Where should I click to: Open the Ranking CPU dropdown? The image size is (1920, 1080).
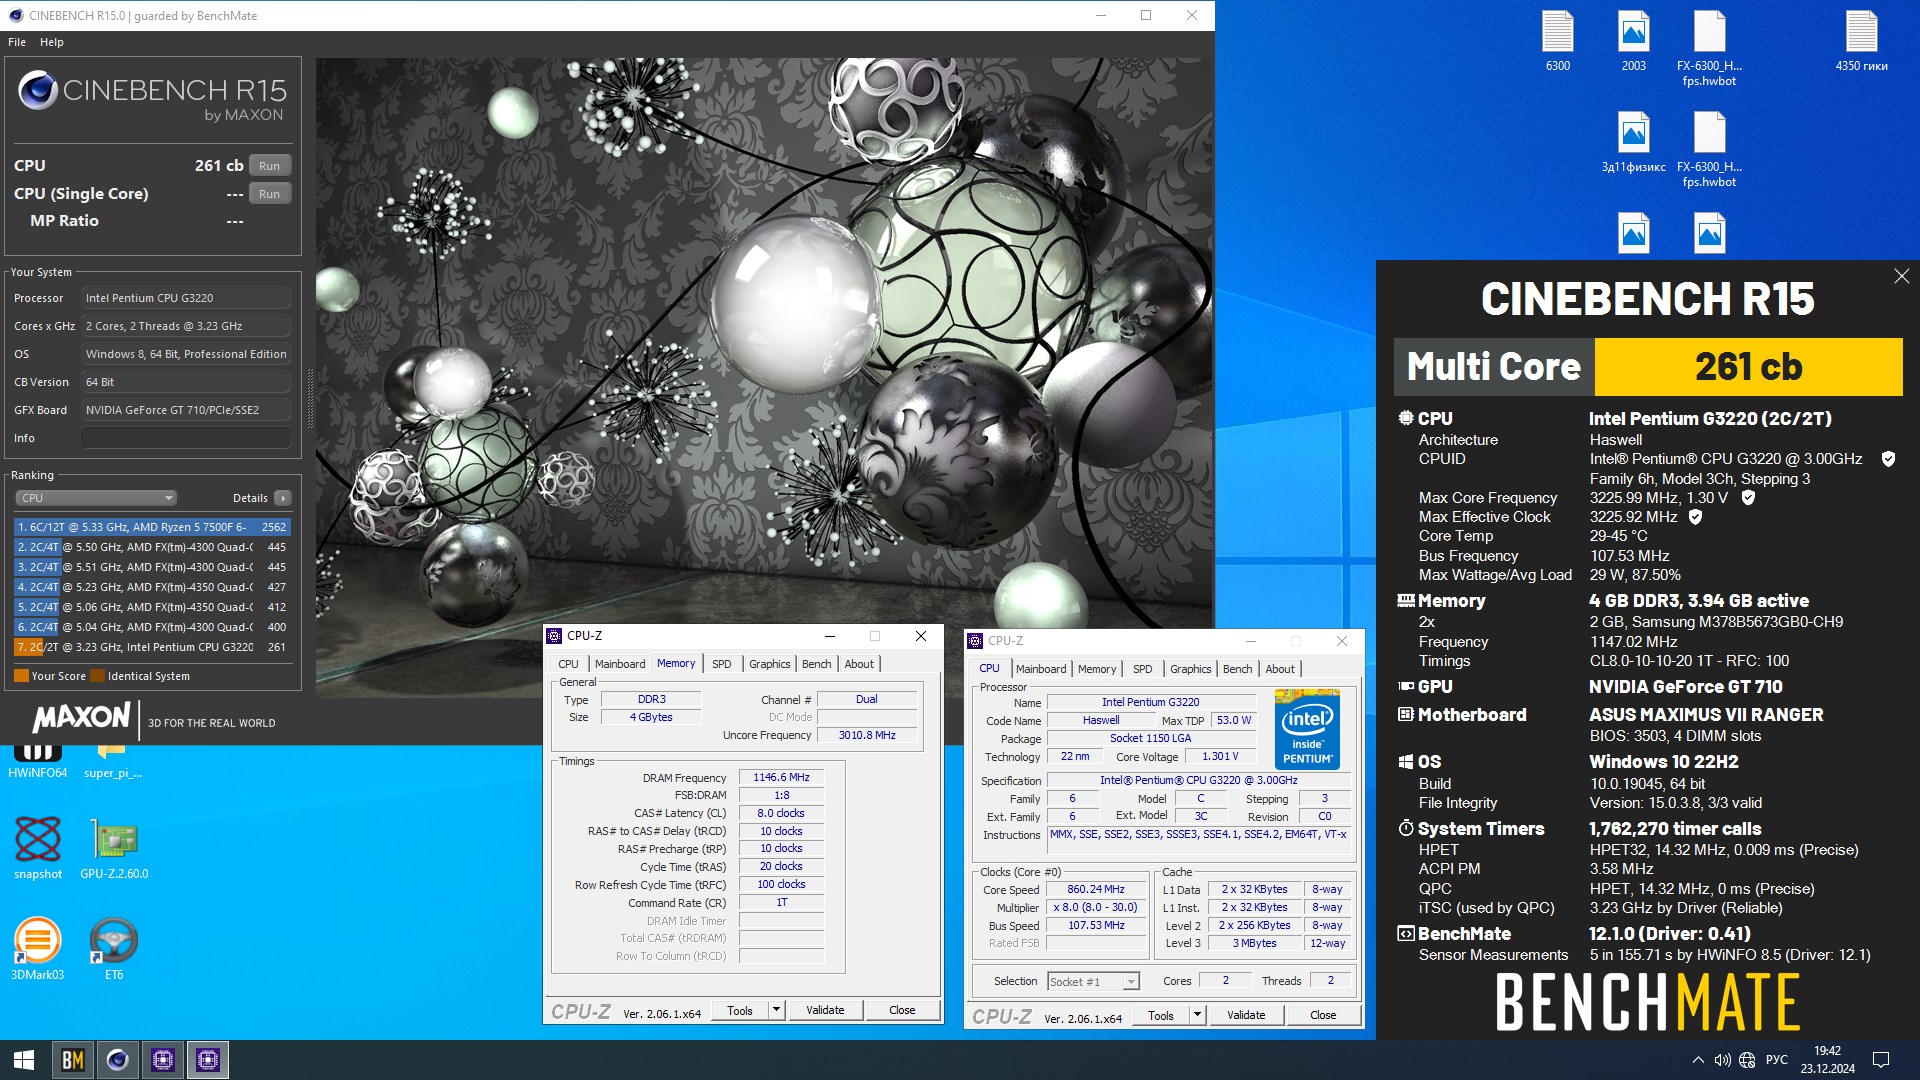96,498
